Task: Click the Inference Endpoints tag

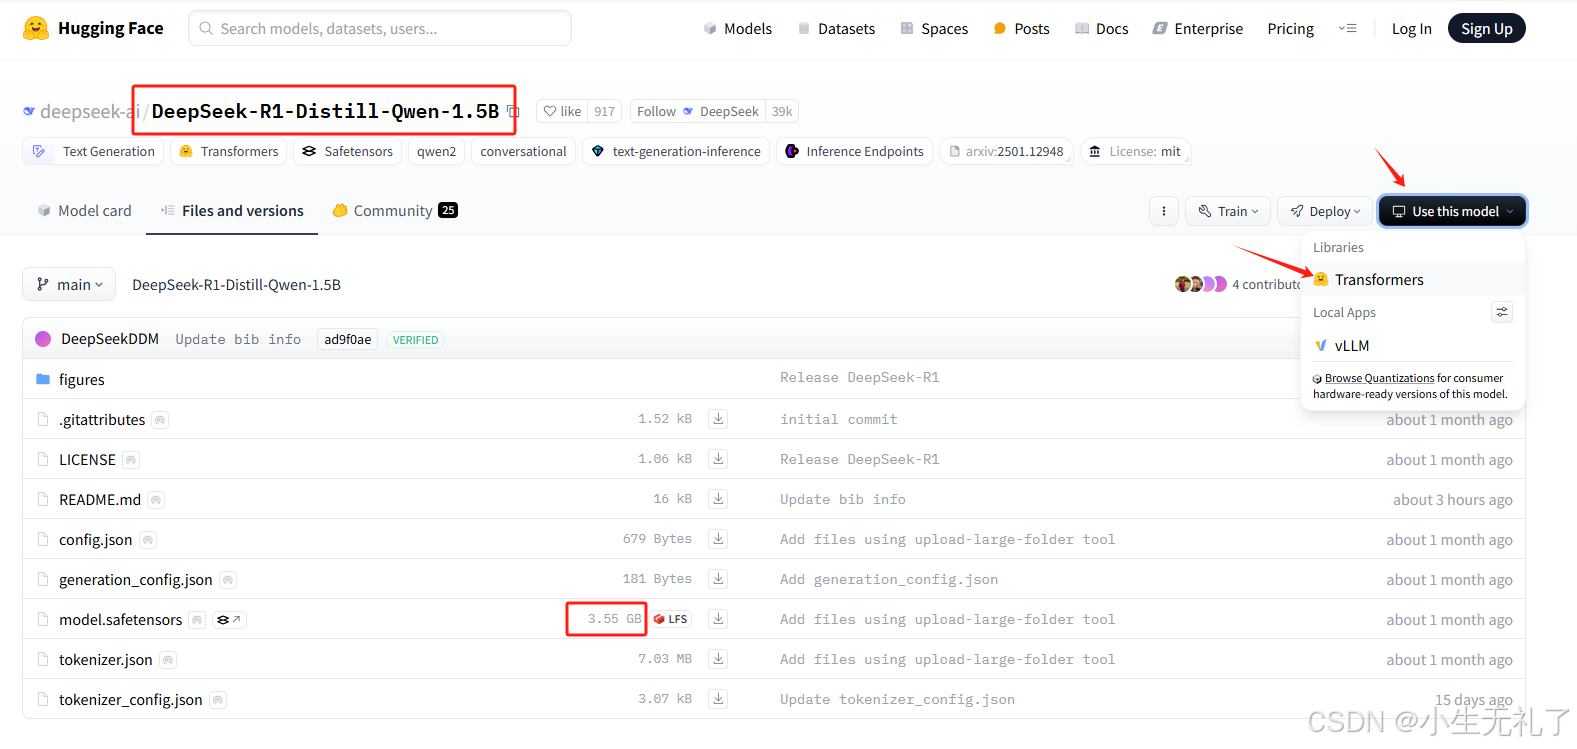Action: tap(855, 151)
